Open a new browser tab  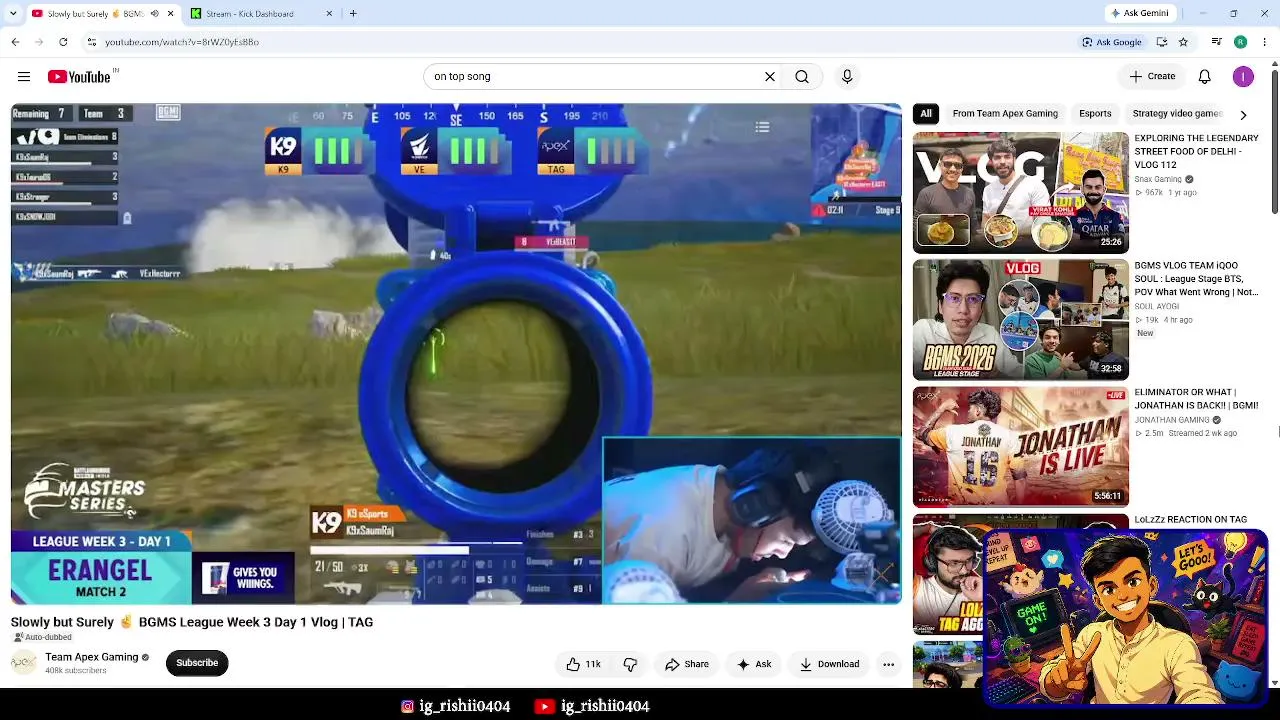point(353,14)
